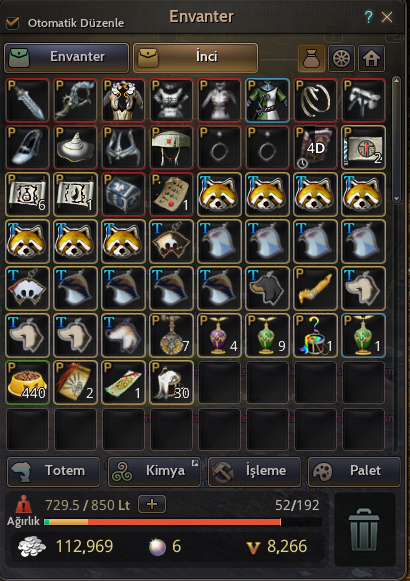Click the trash can delete icon
Viewport: 410px width, 581px height.
pos(364,529)
